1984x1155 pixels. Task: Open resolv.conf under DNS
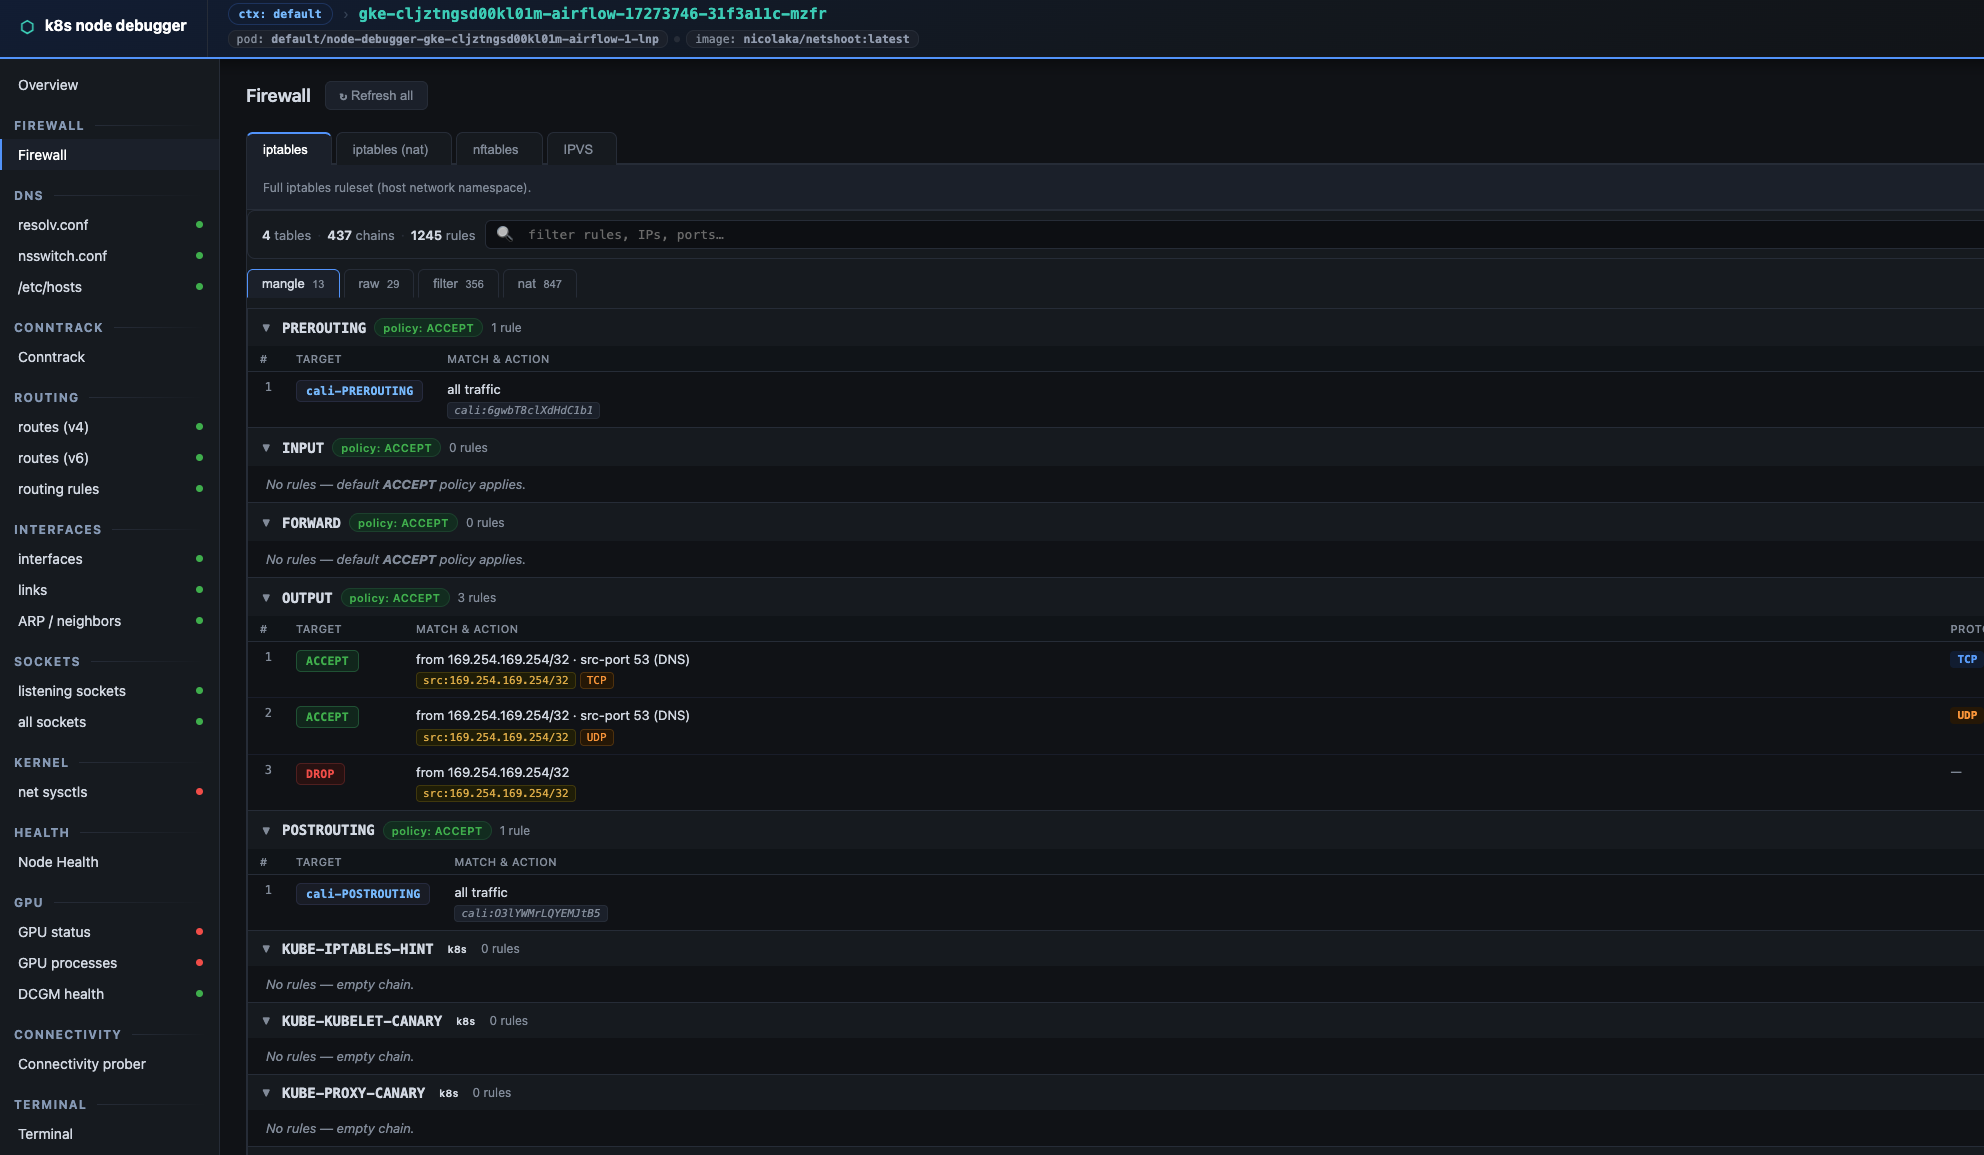(x=110, y=225)
